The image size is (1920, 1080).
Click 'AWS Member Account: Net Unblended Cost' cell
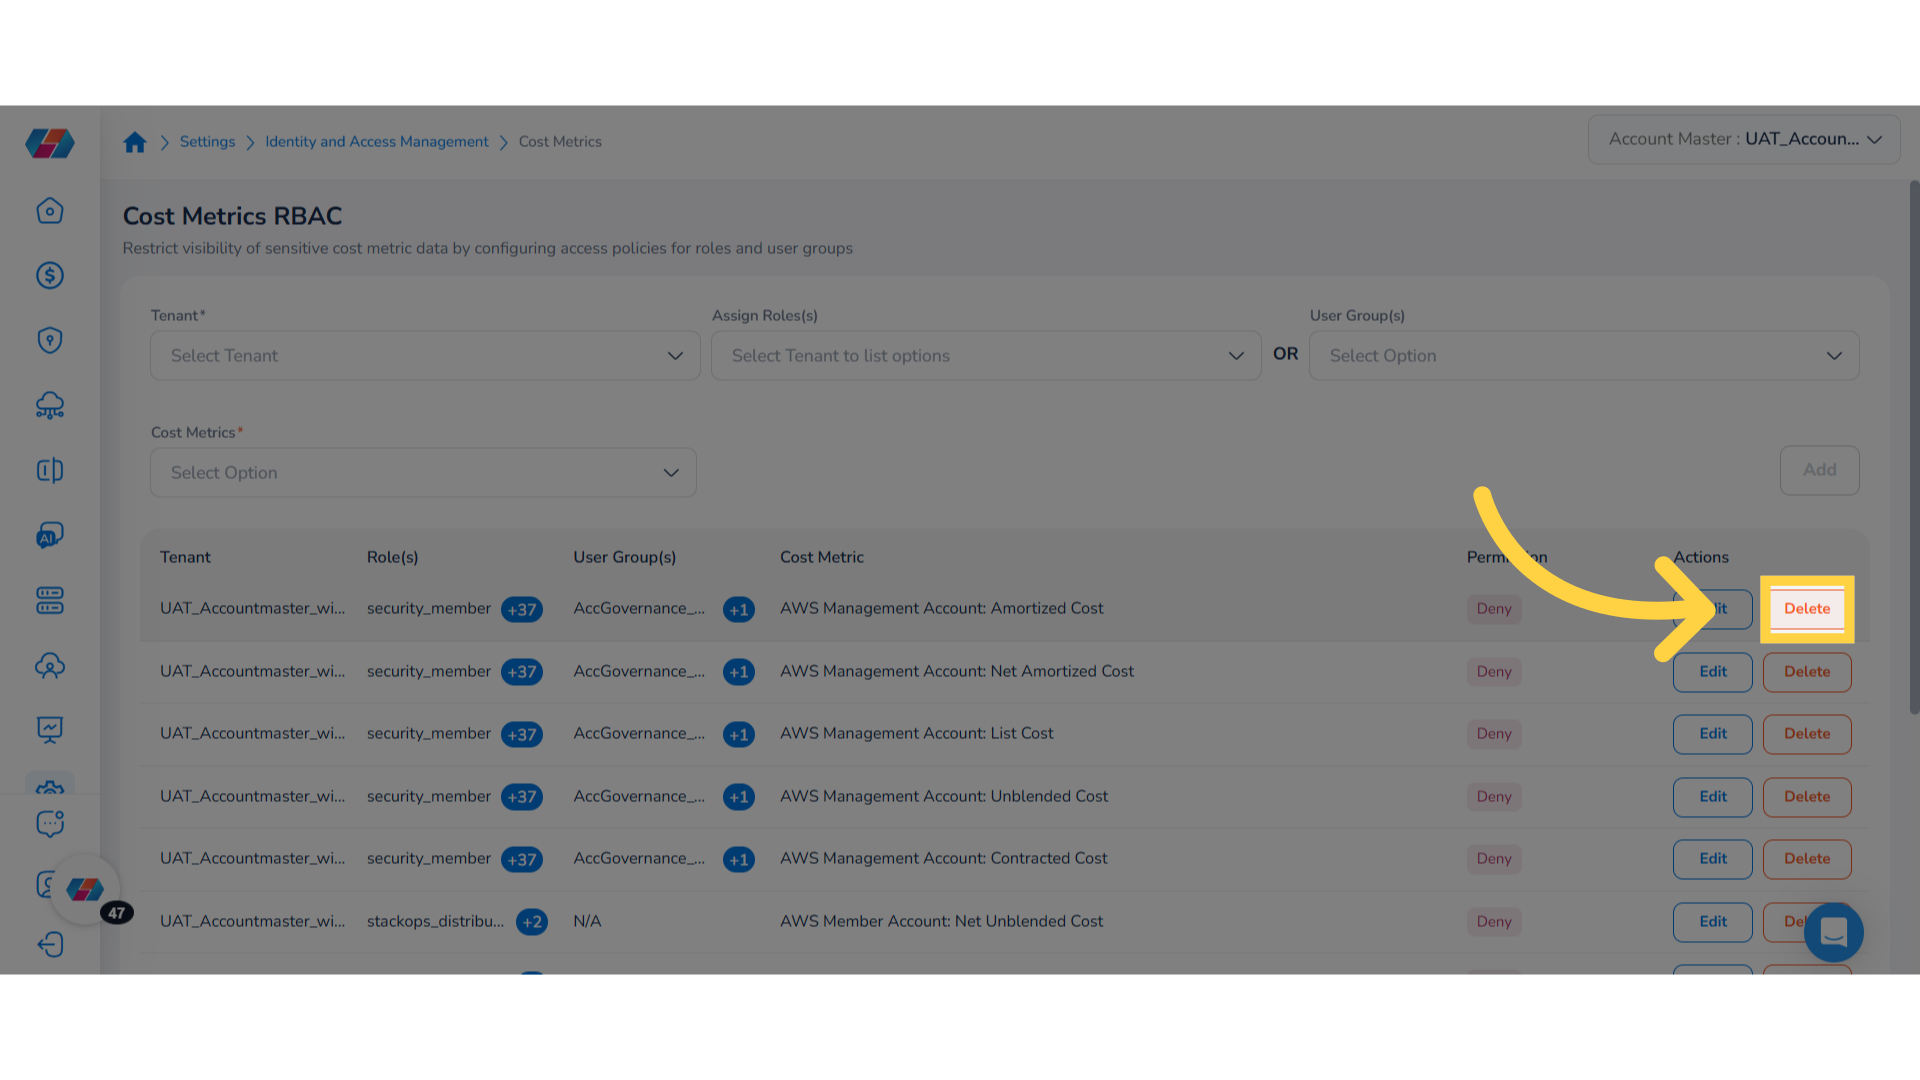(941, 922)
